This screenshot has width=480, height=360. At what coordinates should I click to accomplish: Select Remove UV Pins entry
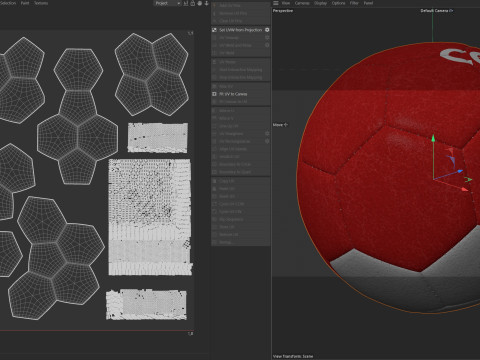pyautogui.click(x=233, y=13)
